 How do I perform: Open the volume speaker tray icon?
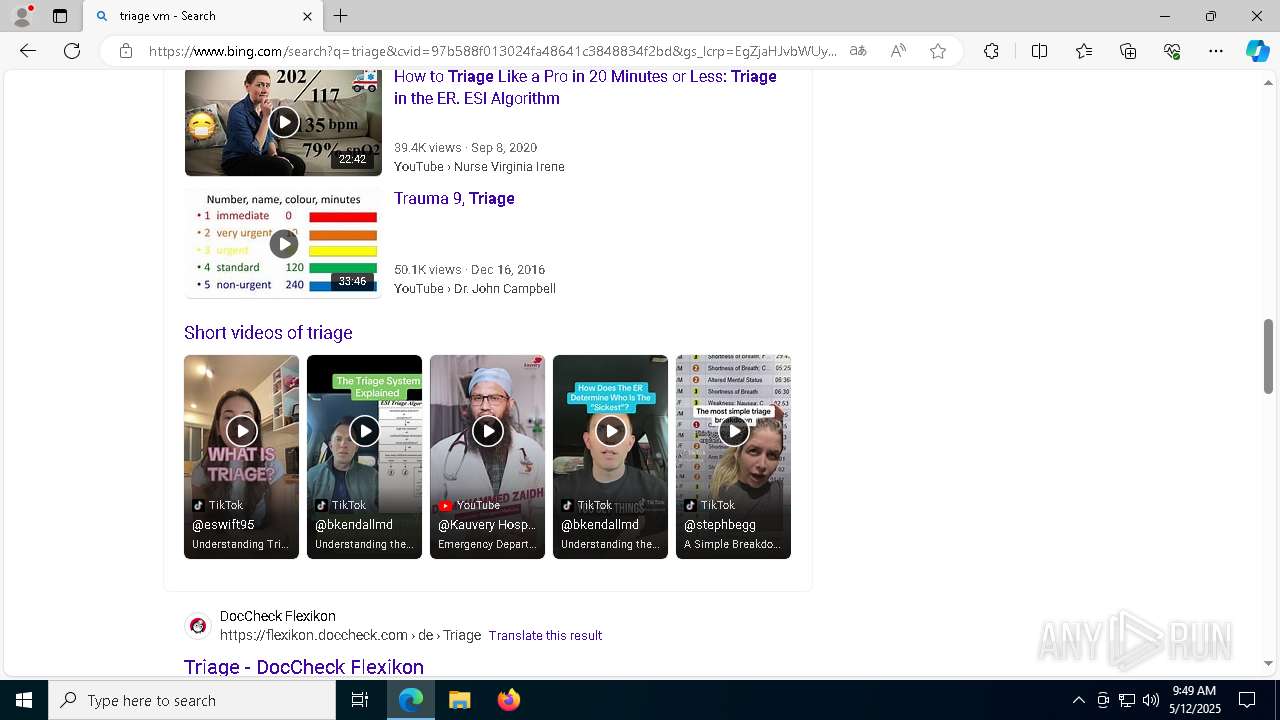point(1151,700)
